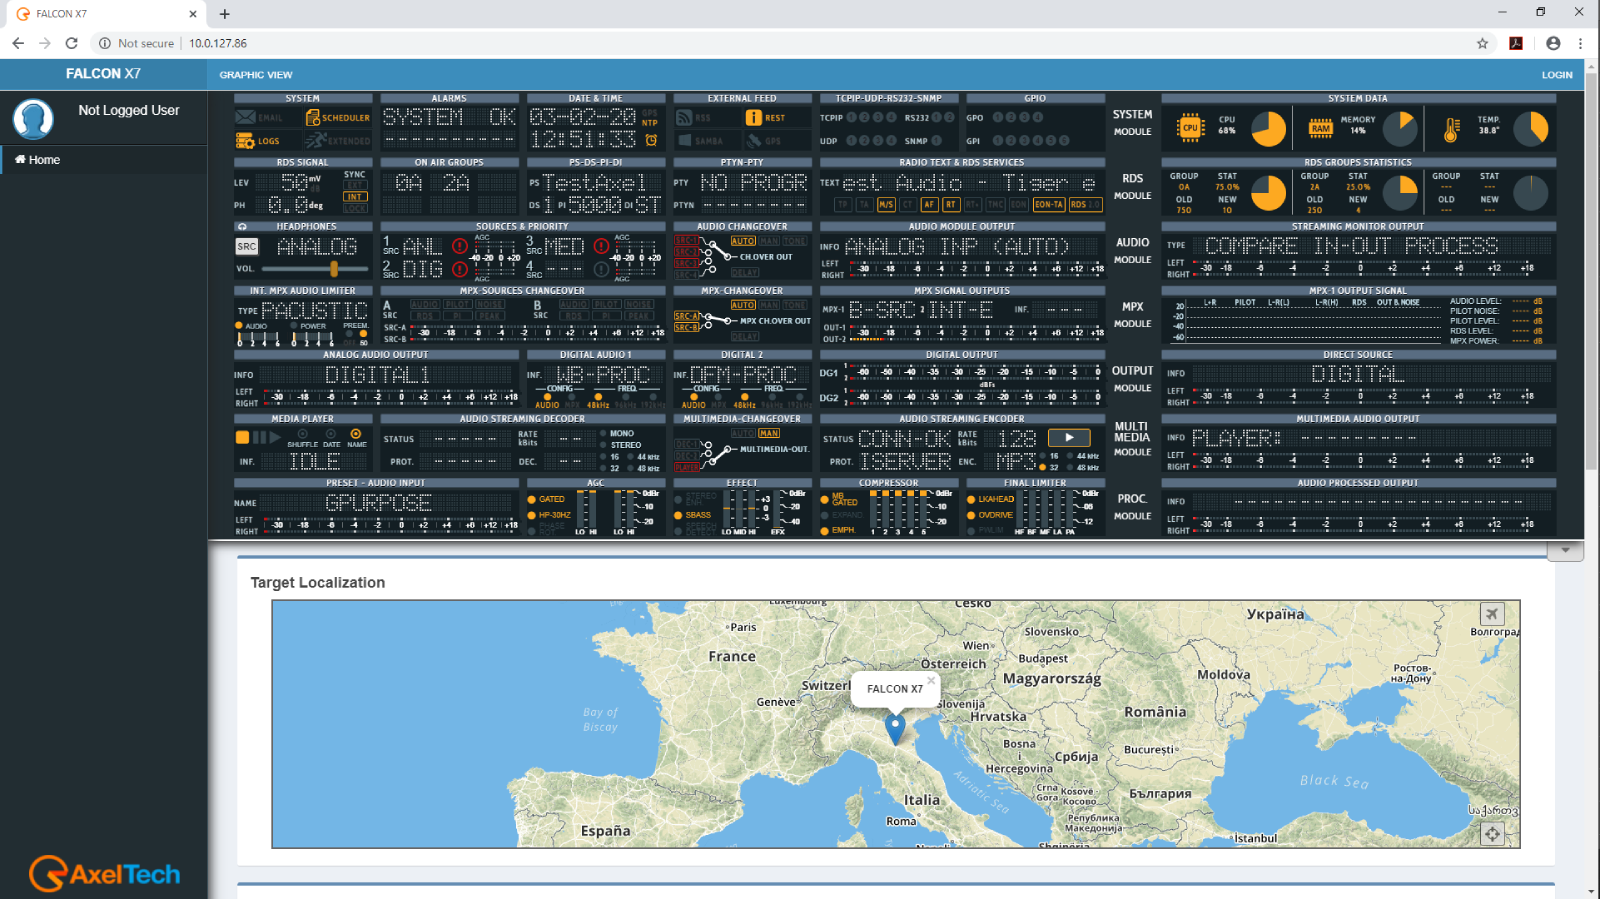Open the Logs icon in System panel
The width and height of the screenshot is (1600, 900).
point(245,141)
